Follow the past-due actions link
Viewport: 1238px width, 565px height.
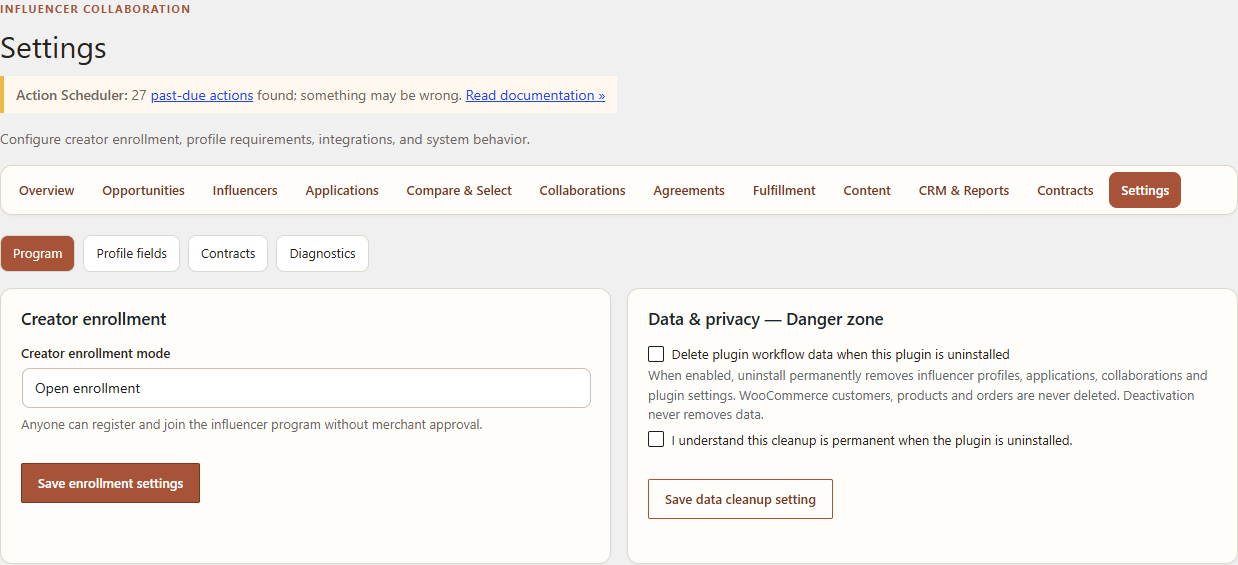pyautogui.click(x=202, y=95)
